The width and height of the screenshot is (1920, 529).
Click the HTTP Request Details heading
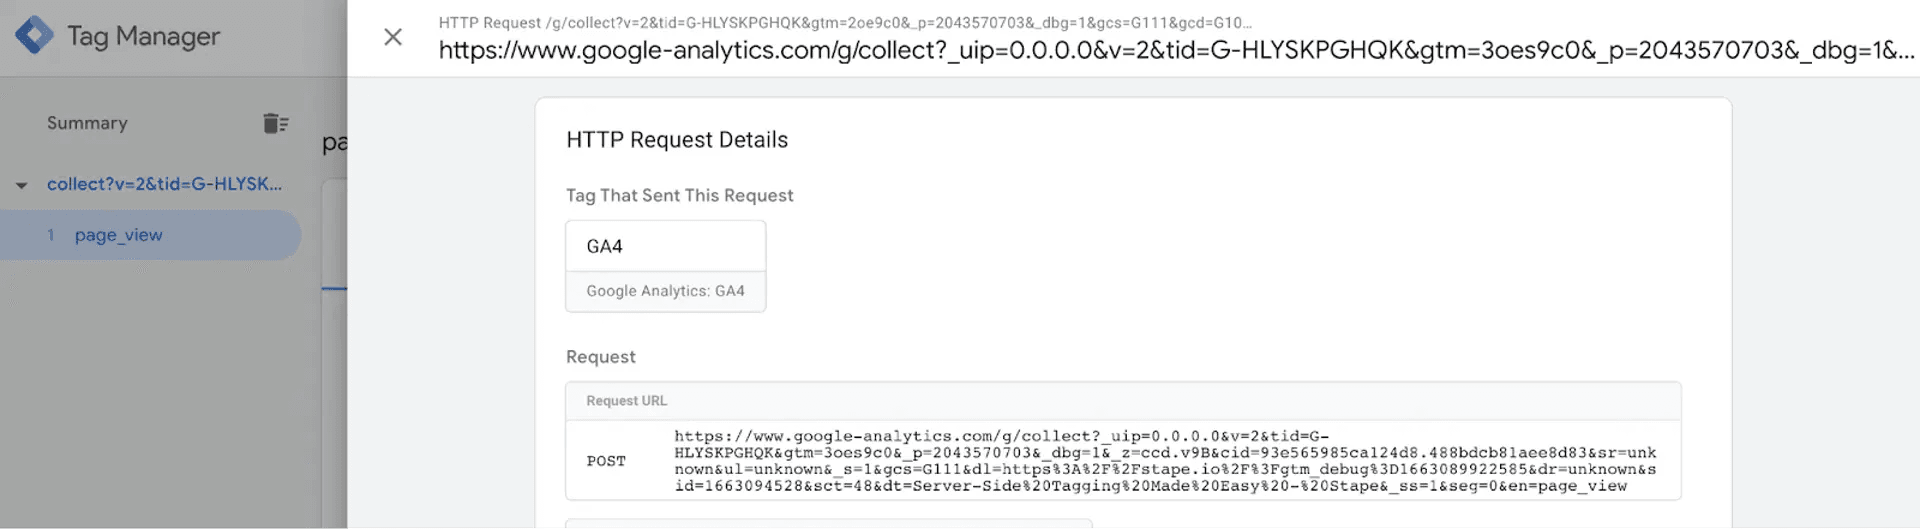[677, 140]
